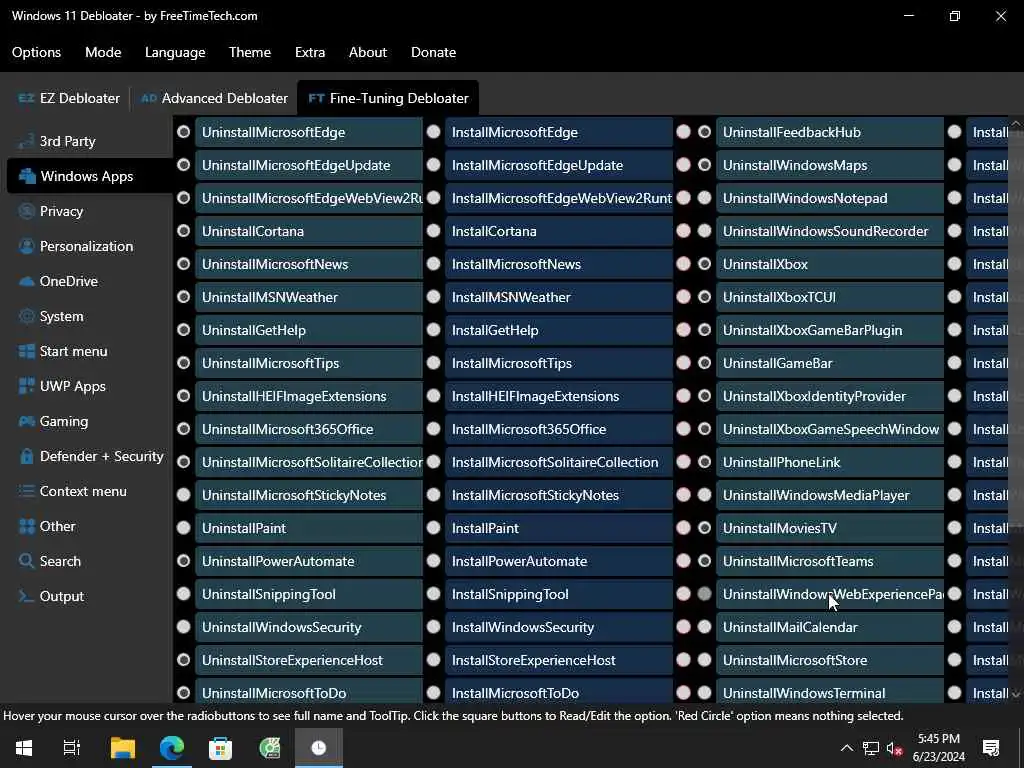
Task: Open Task View in taskbar
Action: (72, 748)
